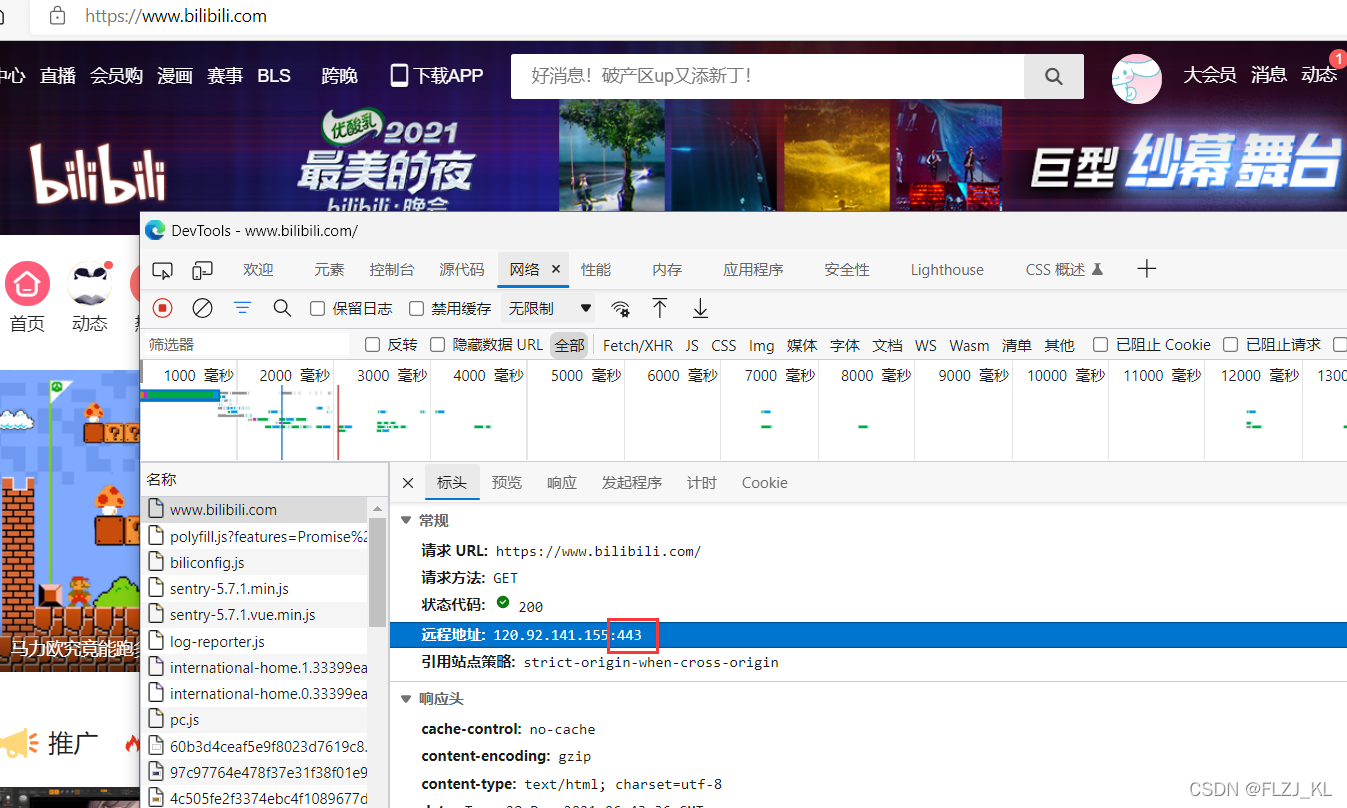Viewport: 1347px width, 808px height.
Task: Clear the network log
Action: pos(203,308)
